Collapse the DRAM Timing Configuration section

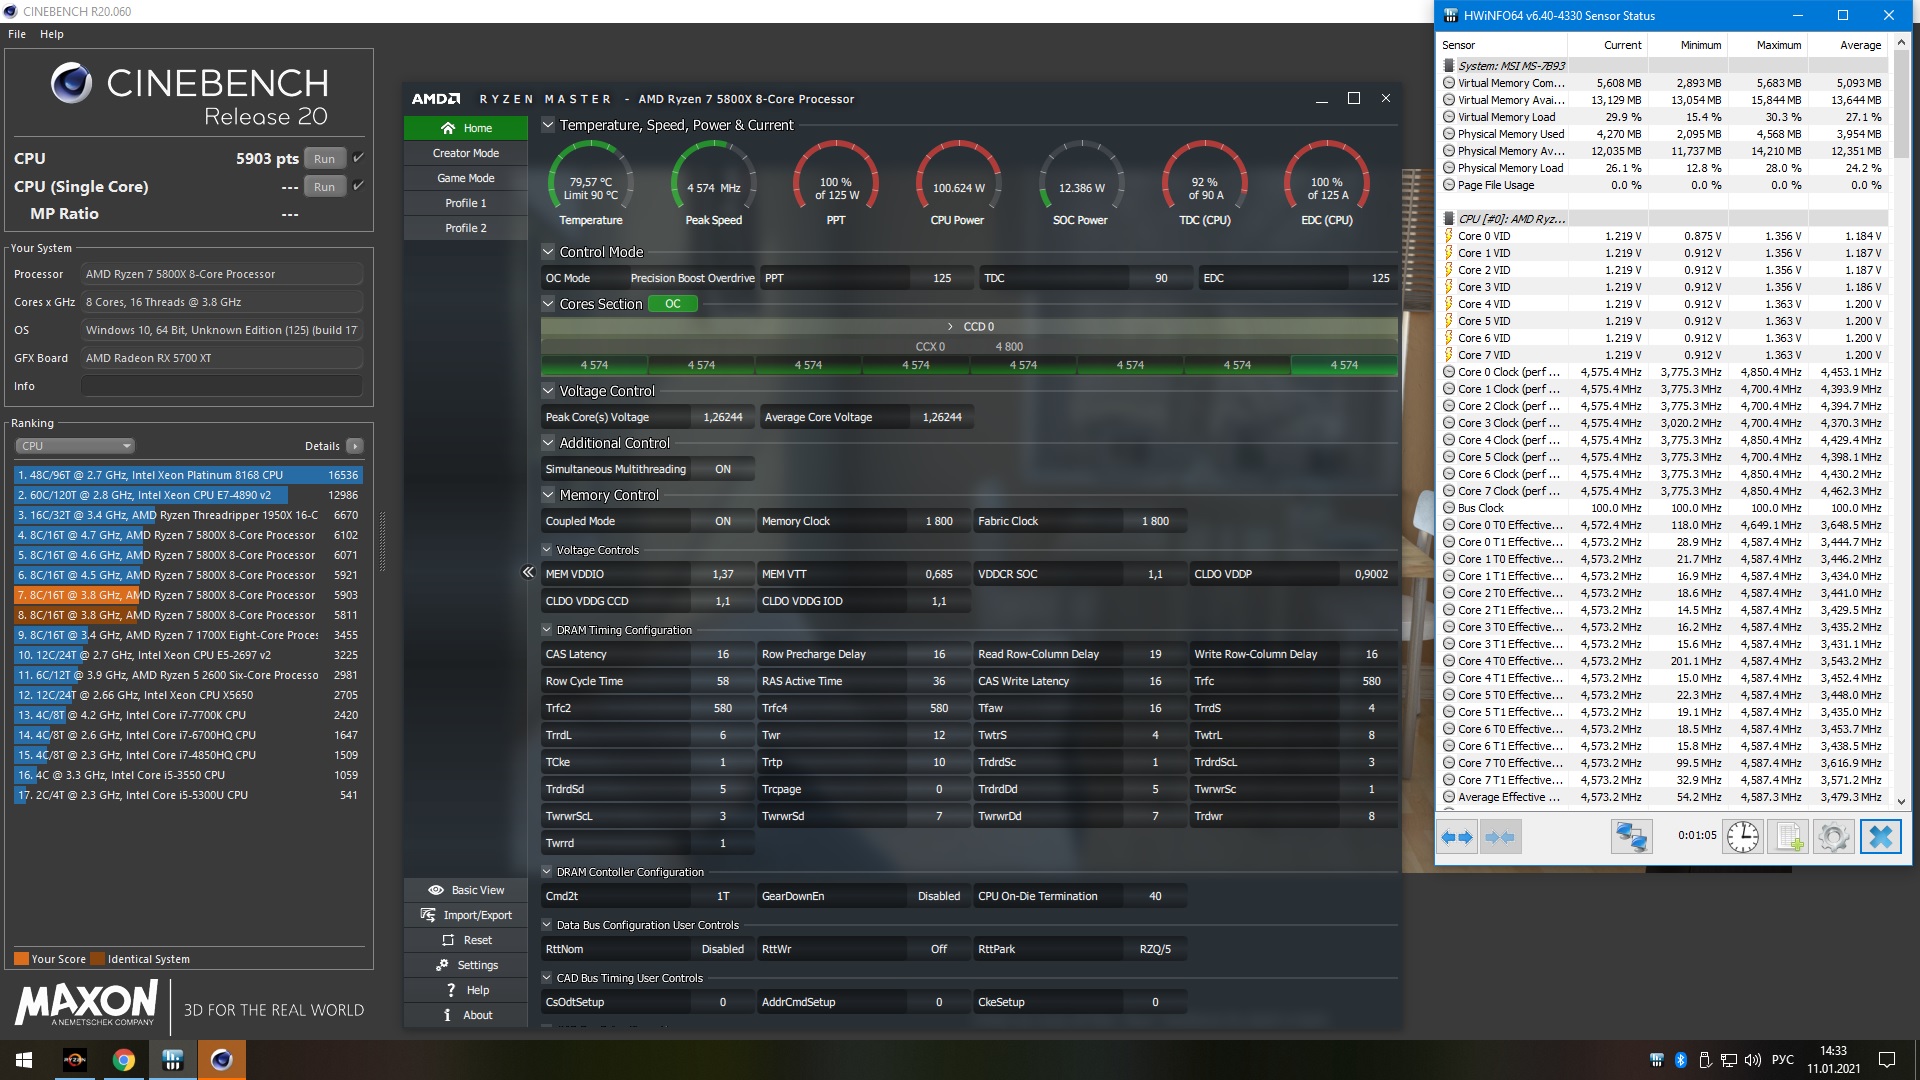click(547, 630)
